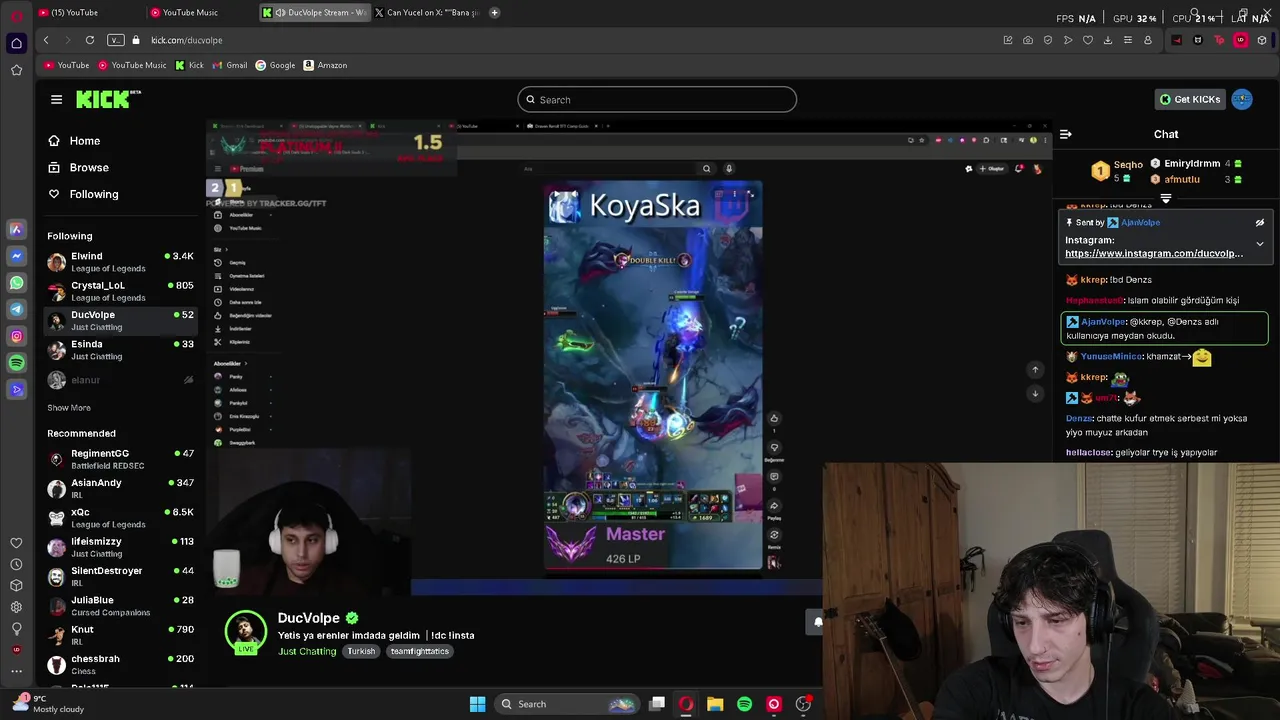Jump down with the chat arrow-down button
1280x720 pixels.
coord(1035,394)
